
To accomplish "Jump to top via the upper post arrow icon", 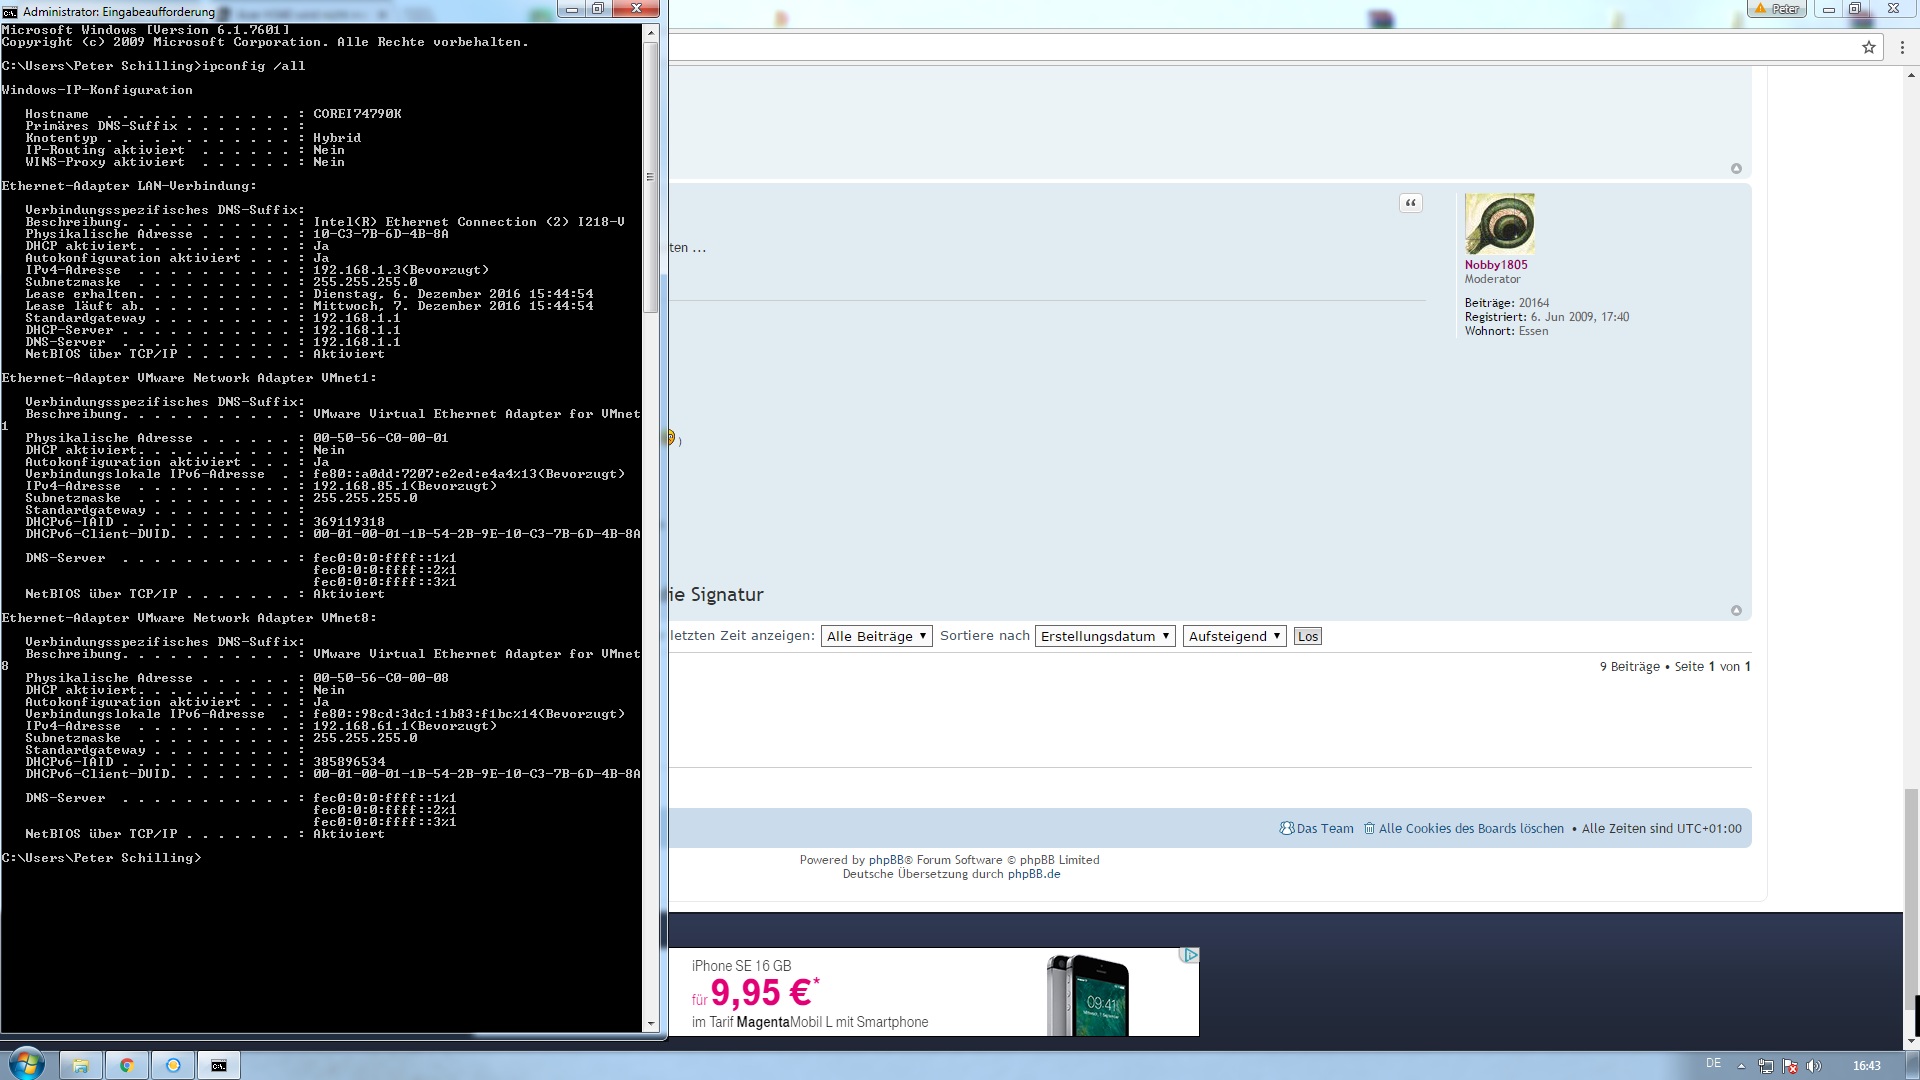I will pos(1736,168).
